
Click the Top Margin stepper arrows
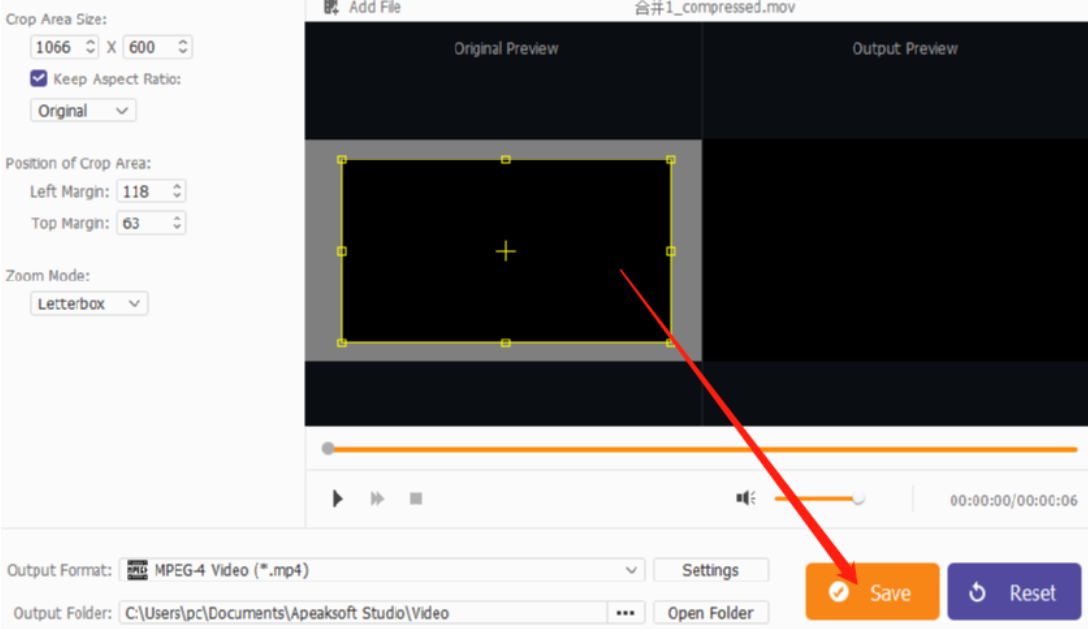pyautogui.click(x=177, y=223)
